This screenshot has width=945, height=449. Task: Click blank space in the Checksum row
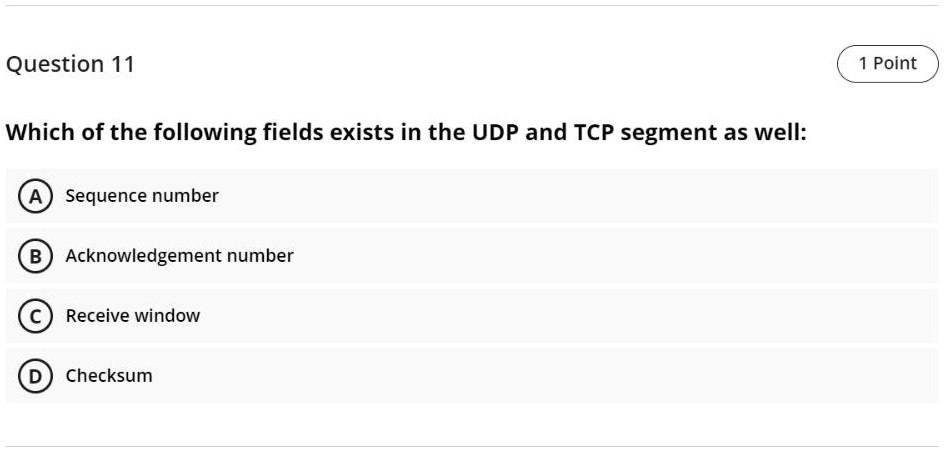point(542,376)
